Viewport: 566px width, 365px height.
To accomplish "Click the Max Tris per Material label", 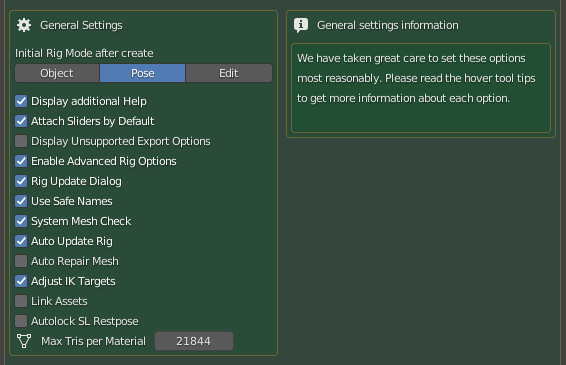I will click(x=93, y=341).
